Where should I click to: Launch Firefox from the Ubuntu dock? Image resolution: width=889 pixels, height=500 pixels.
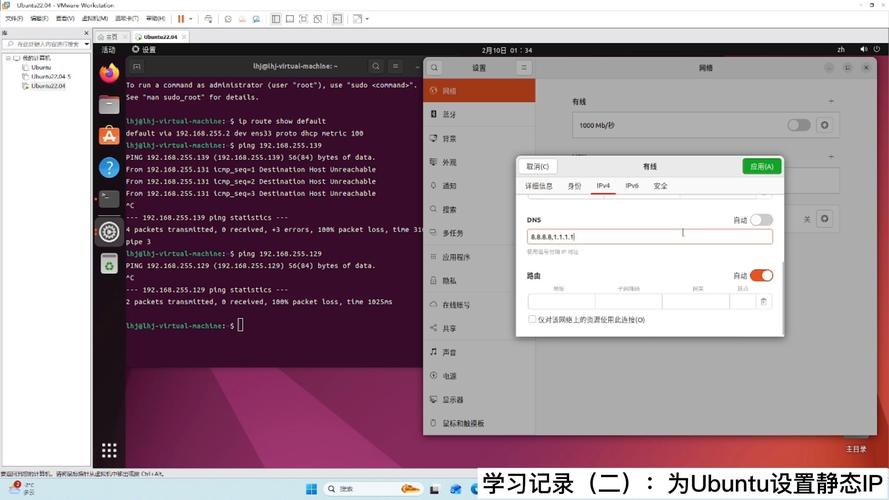tap(109, 73)
